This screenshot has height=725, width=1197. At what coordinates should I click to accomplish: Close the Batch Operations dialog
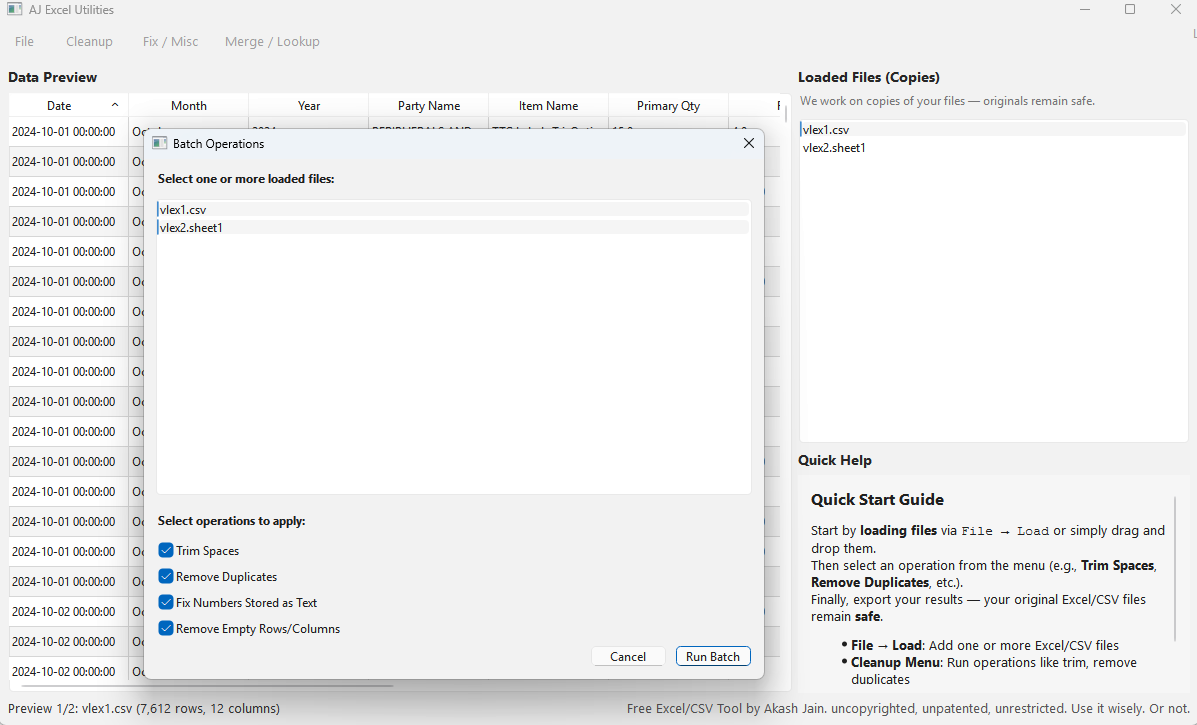[x=748, y=143]
